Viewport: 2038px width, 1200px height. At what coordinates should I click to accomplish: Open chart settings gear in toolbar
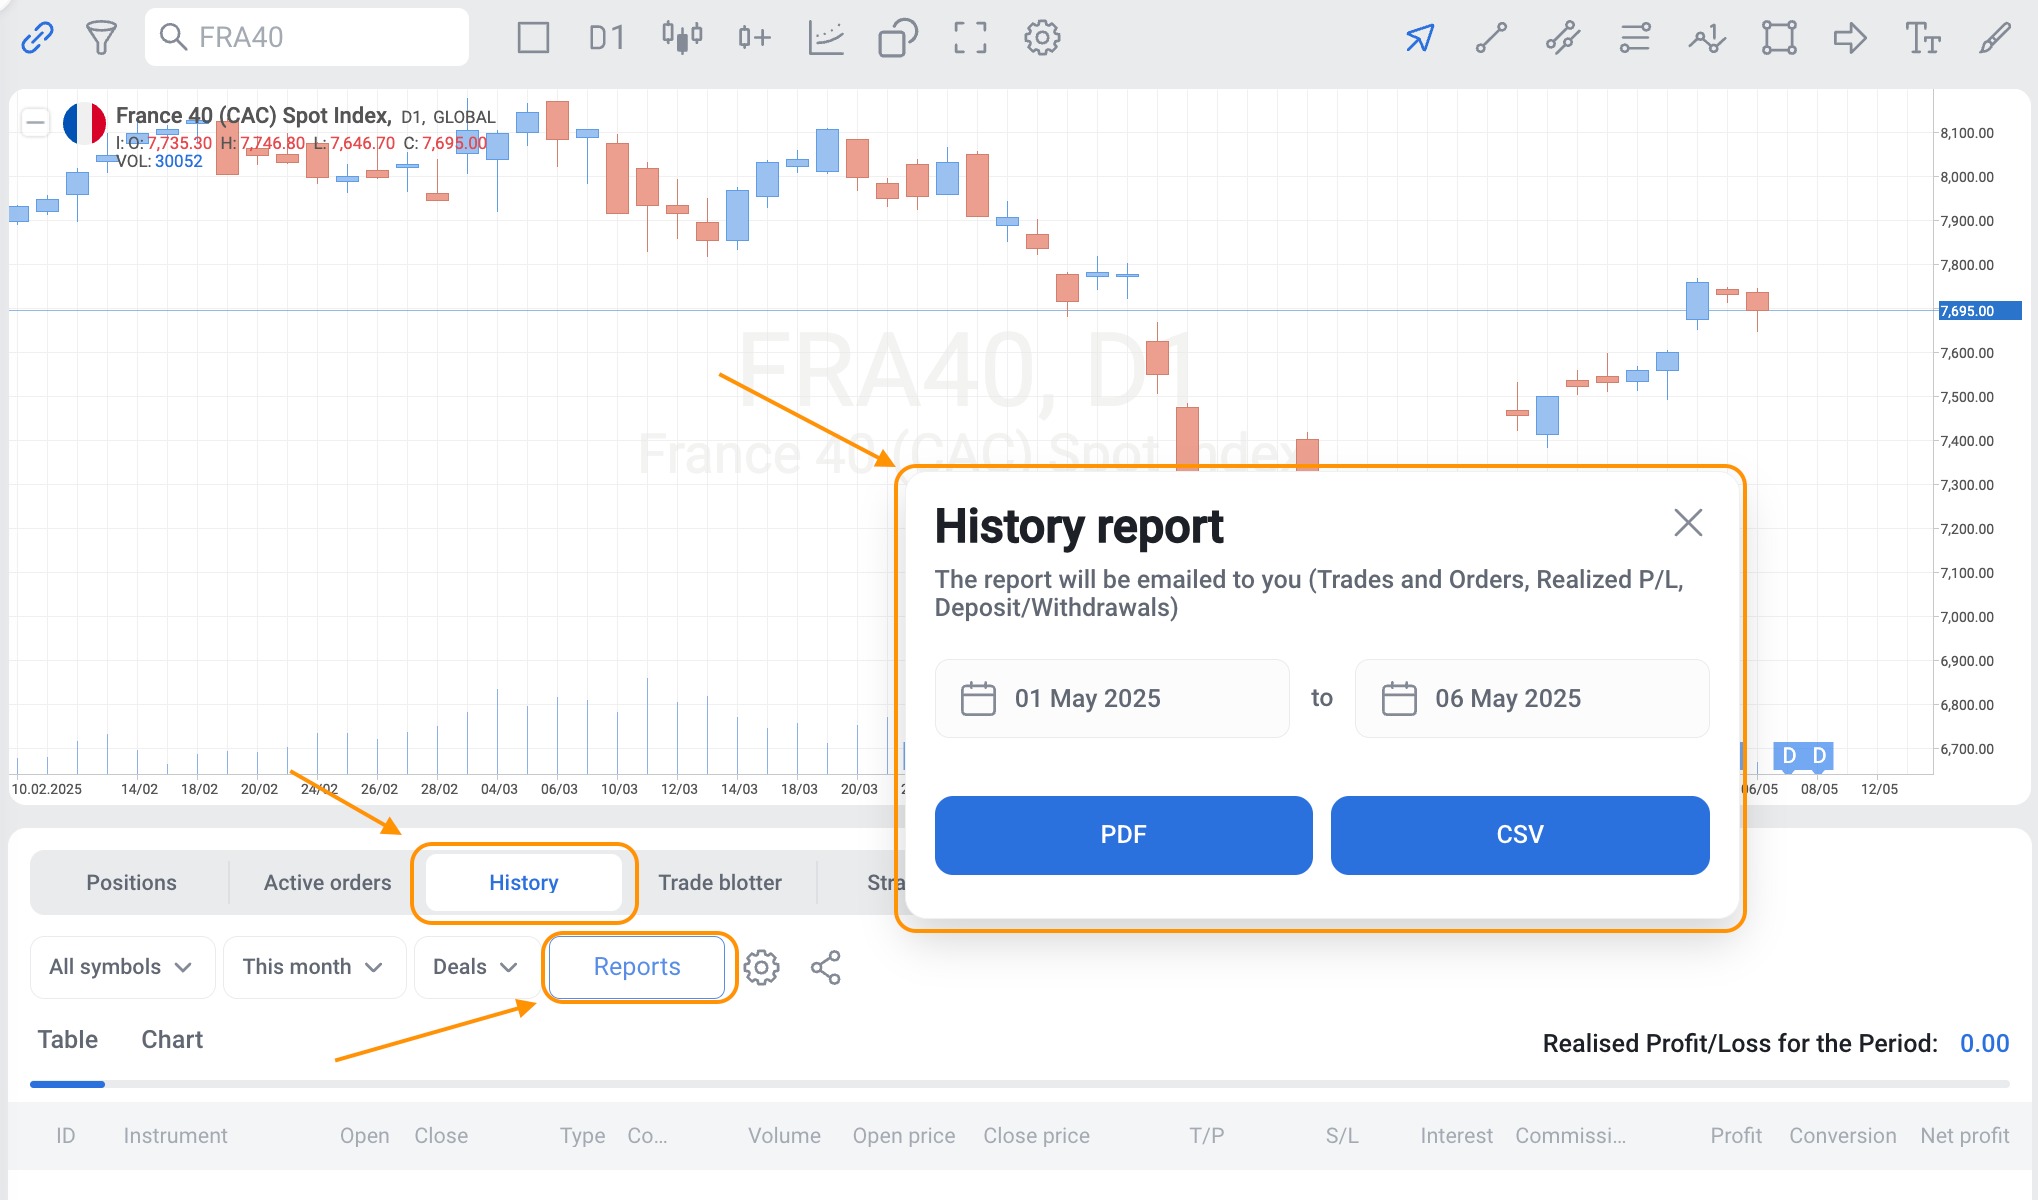(x=1042, y=38)
